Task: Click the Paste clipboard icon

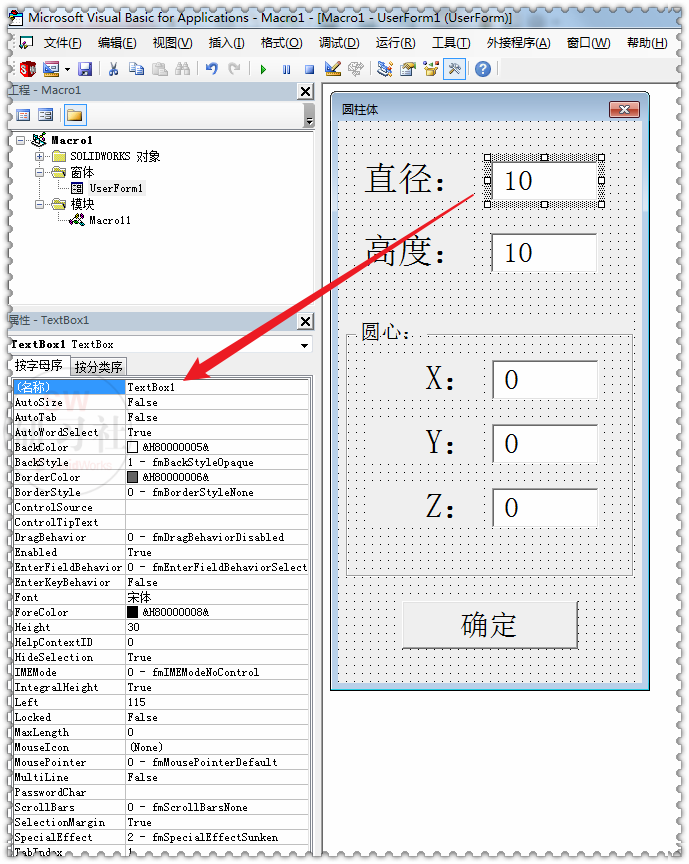Action: (160, 69)
